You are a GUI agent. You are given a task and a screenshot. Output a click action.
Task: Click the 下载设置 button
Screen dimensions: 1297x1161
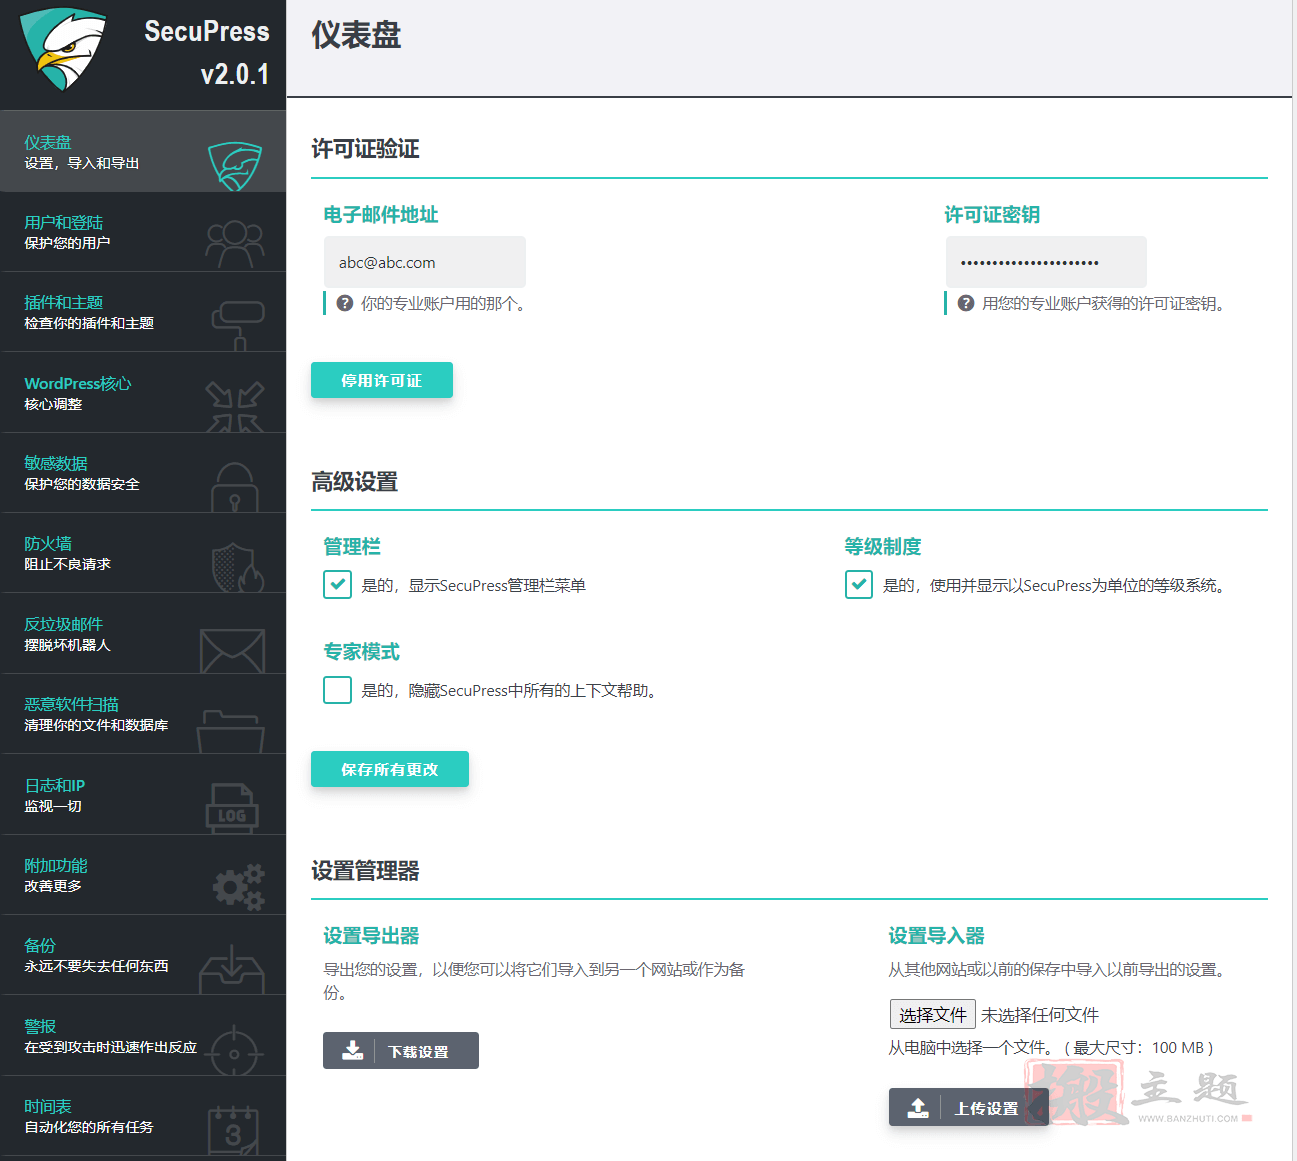pyautogui.click(x=401, y=1050)
